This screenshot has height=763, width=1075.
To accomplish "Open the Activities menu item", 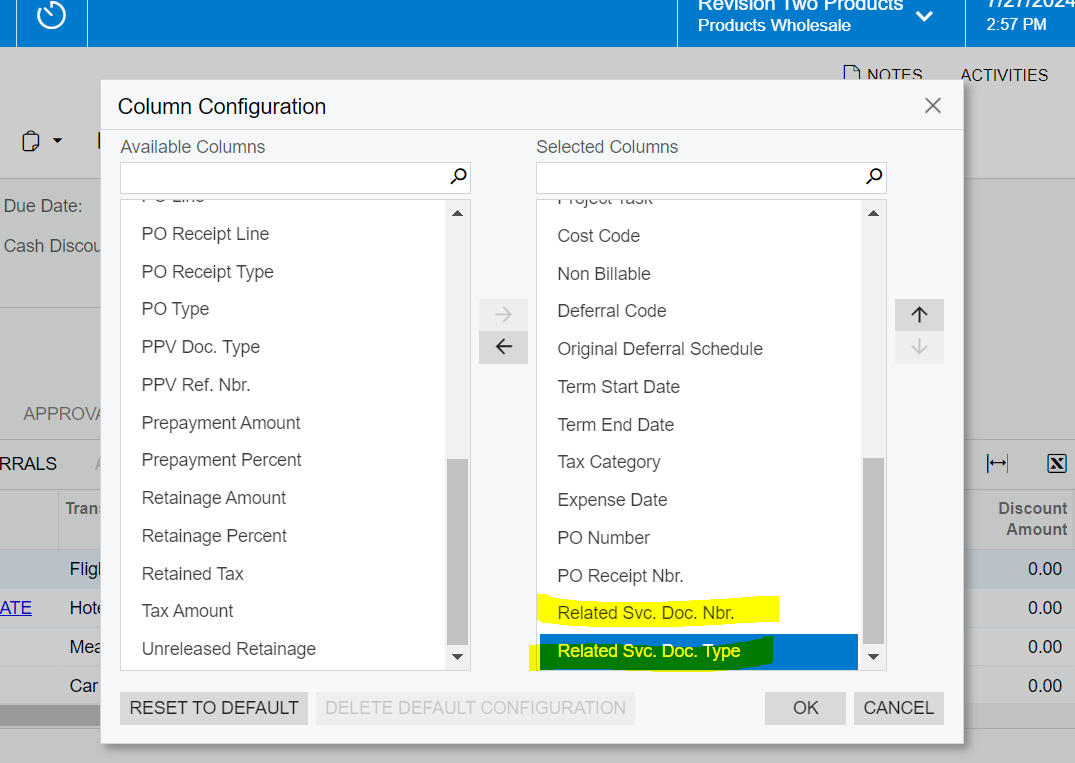I will [x=1004, y=75].
